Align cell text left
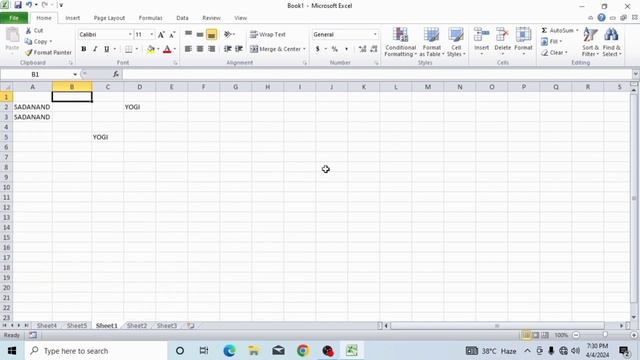This screenshot has height=360, width=640. point(188,49)
